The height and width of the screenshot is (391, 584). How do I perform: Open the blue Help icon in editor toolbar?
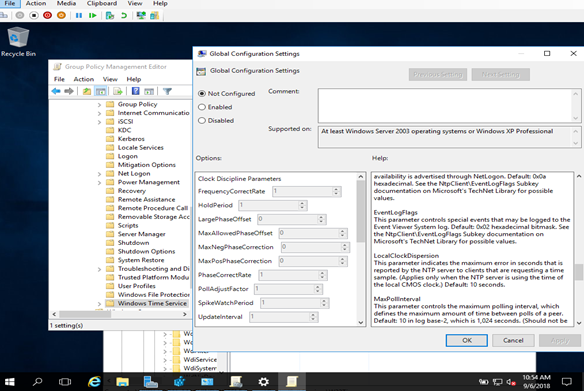pos(136,91)
